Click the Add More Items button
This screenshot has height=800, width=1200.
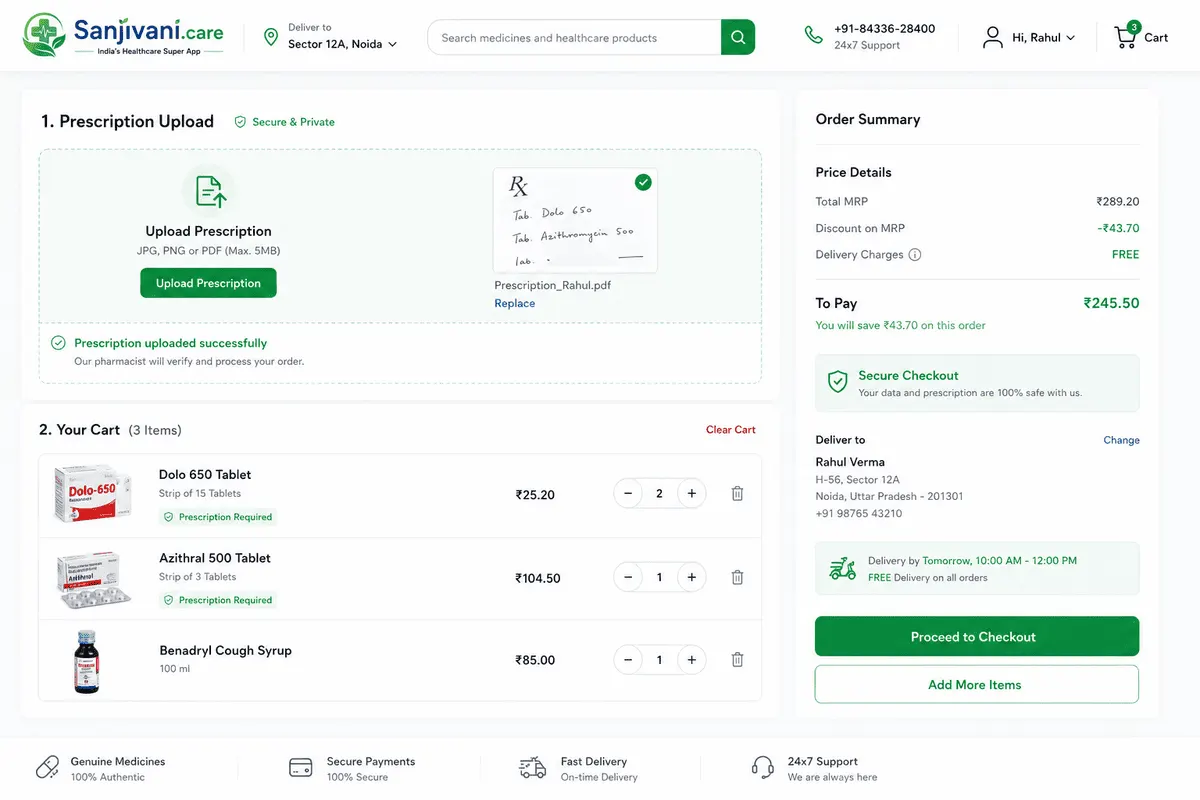[x=977, y=684]
